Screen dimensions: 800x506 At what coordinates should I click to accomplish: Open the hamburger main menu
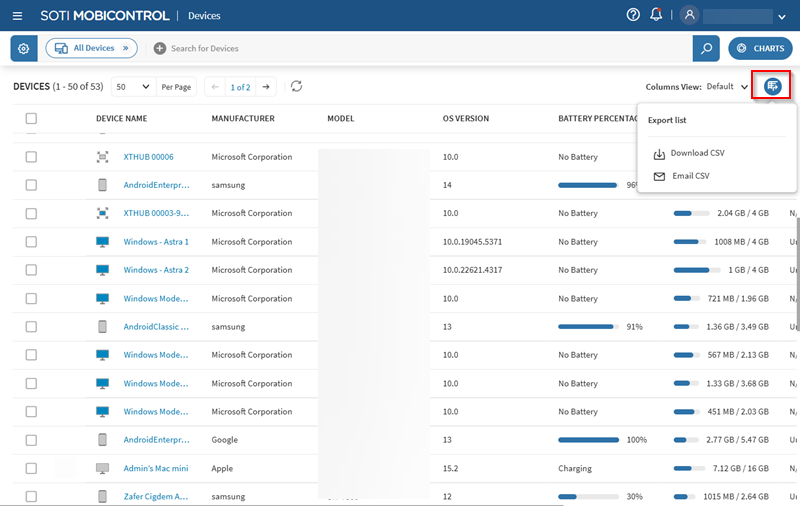tap(18, 16)
